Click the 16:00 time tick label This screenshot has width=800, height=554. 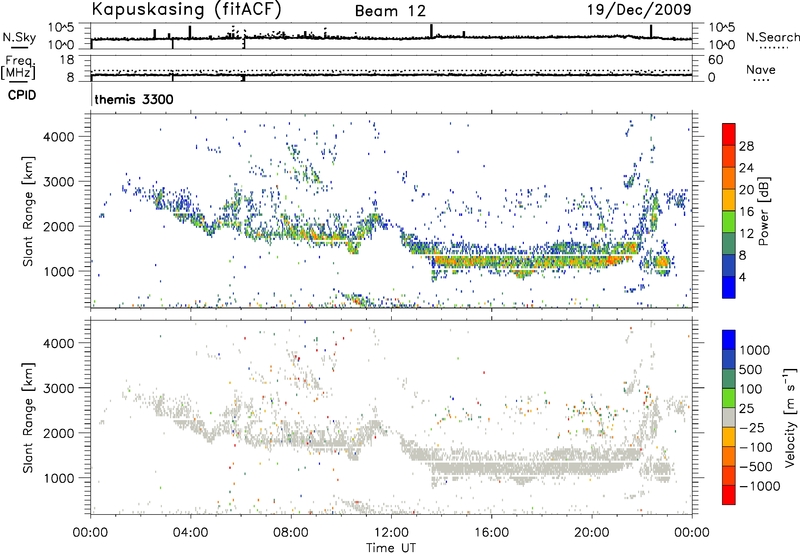point(491,533)
